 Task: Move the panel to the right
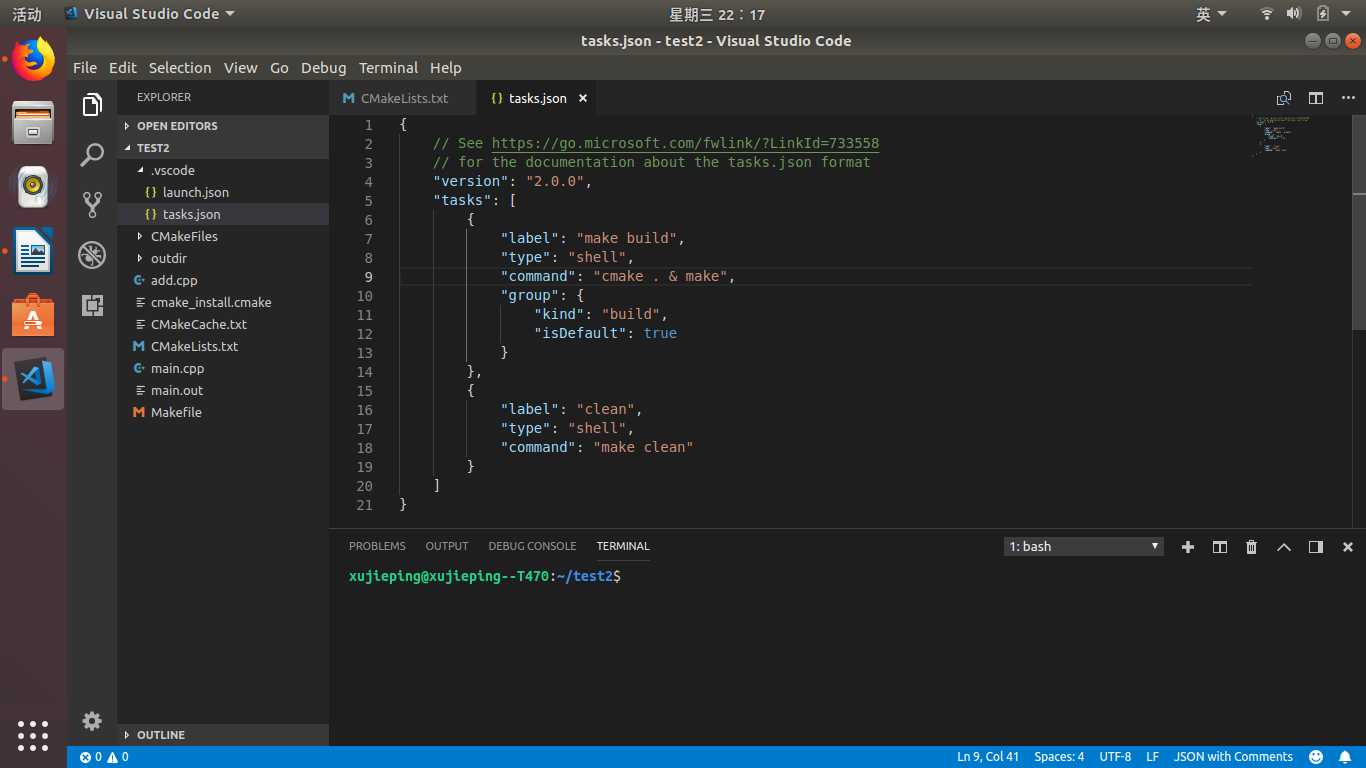(1316, 547)
